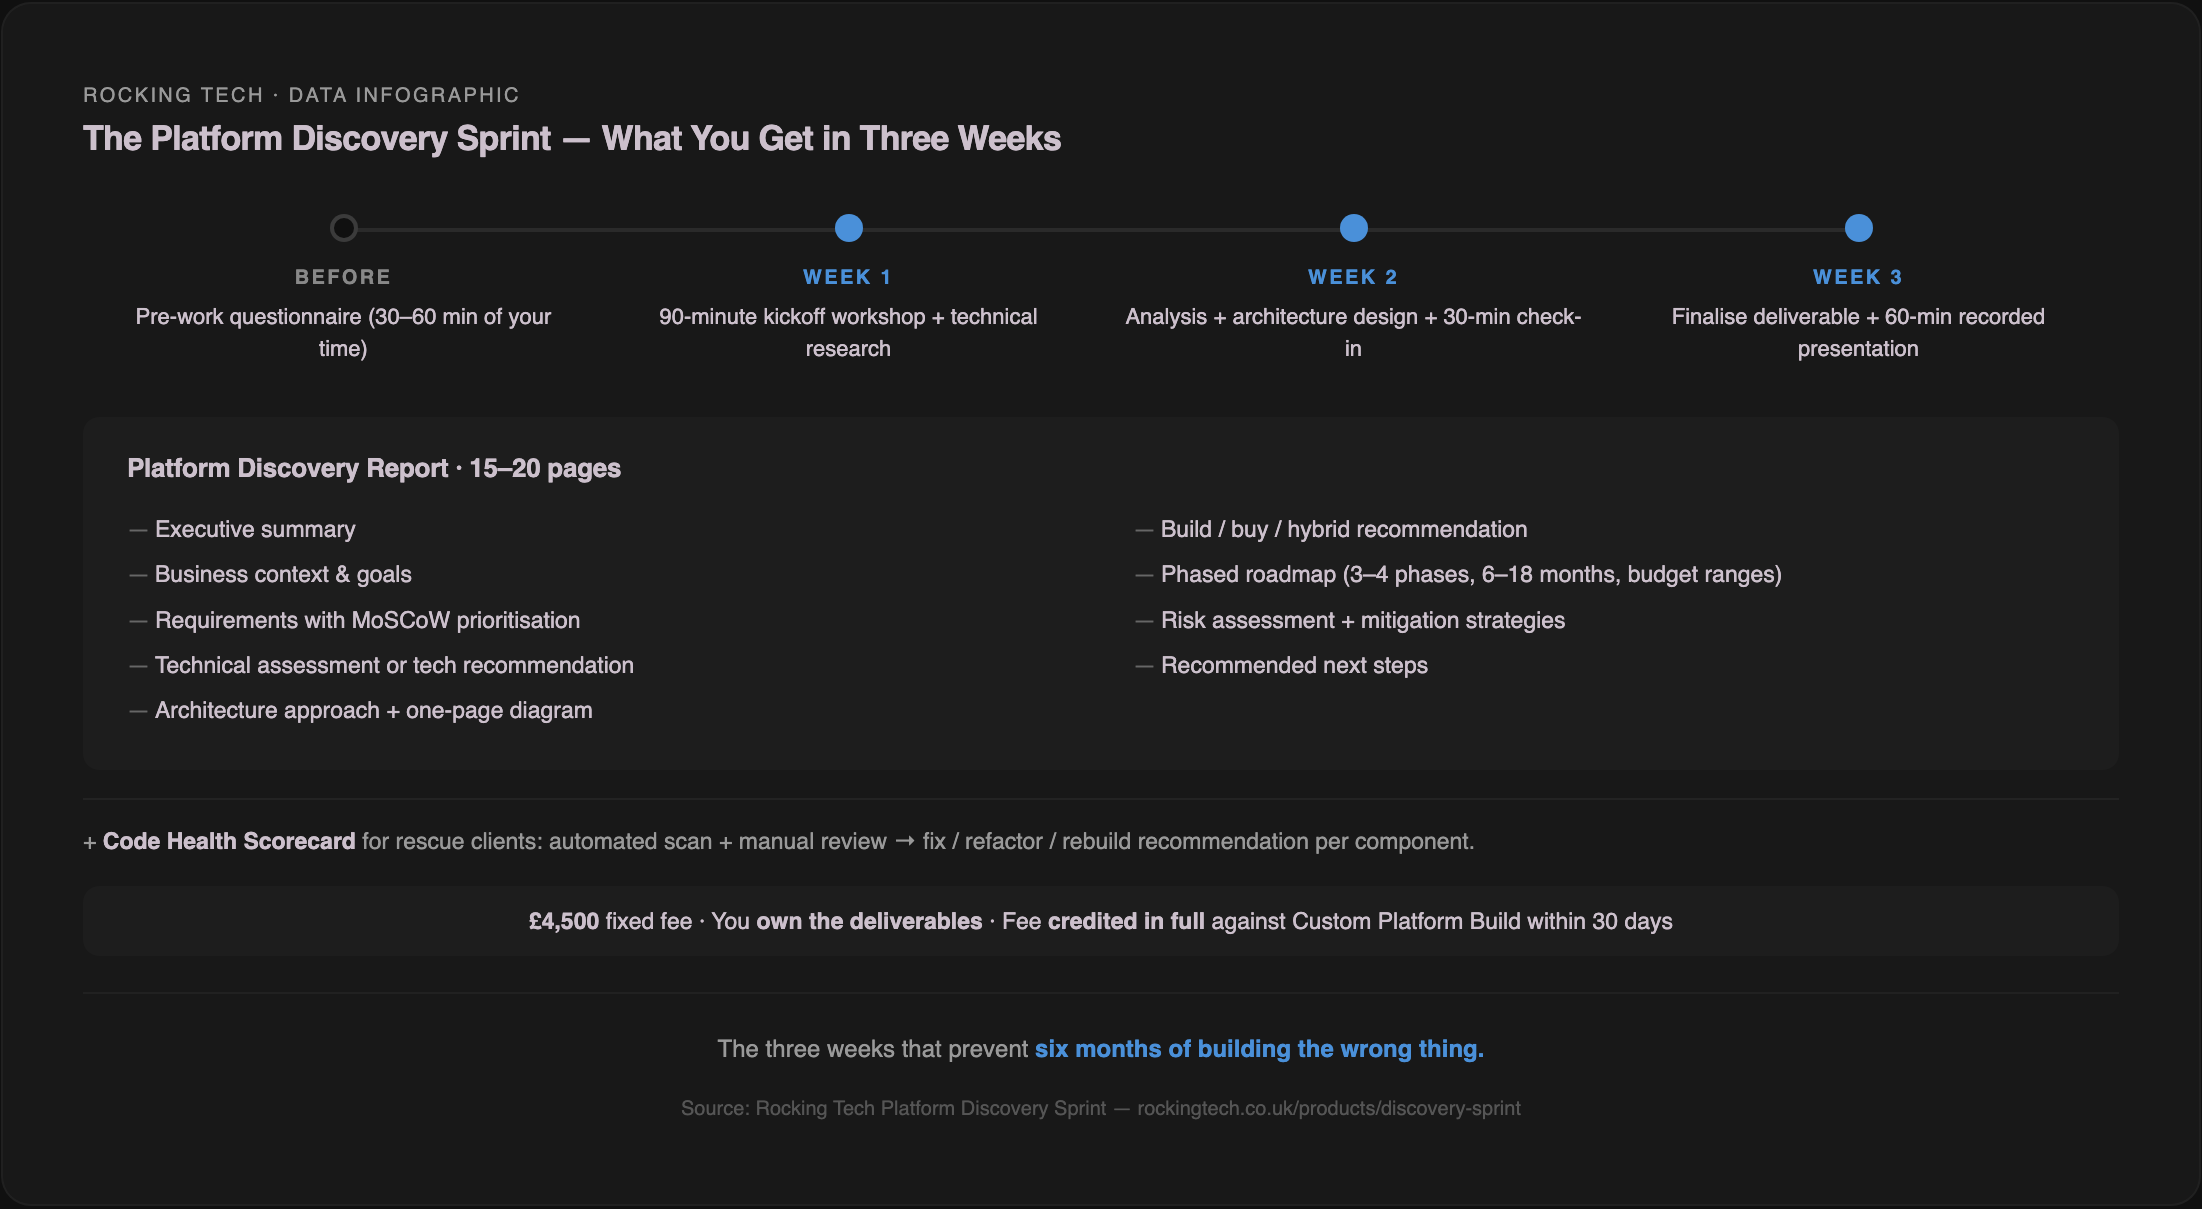Select the Phased roadmap list item
The width and height of the screenshot is (2202, 1209).
coord(1471,574)
